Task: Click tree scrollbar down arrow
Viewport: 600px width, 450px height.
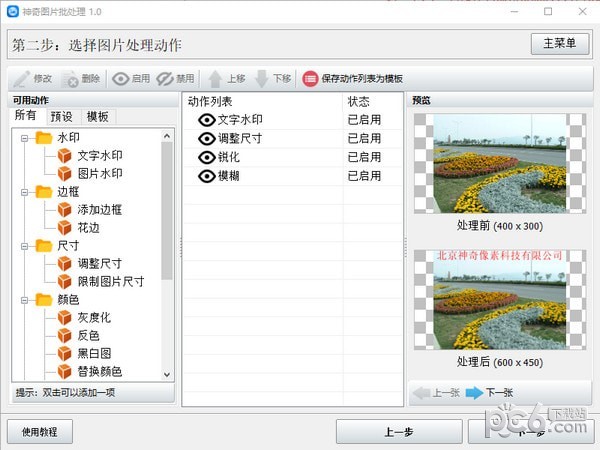Action: point(167,375)
